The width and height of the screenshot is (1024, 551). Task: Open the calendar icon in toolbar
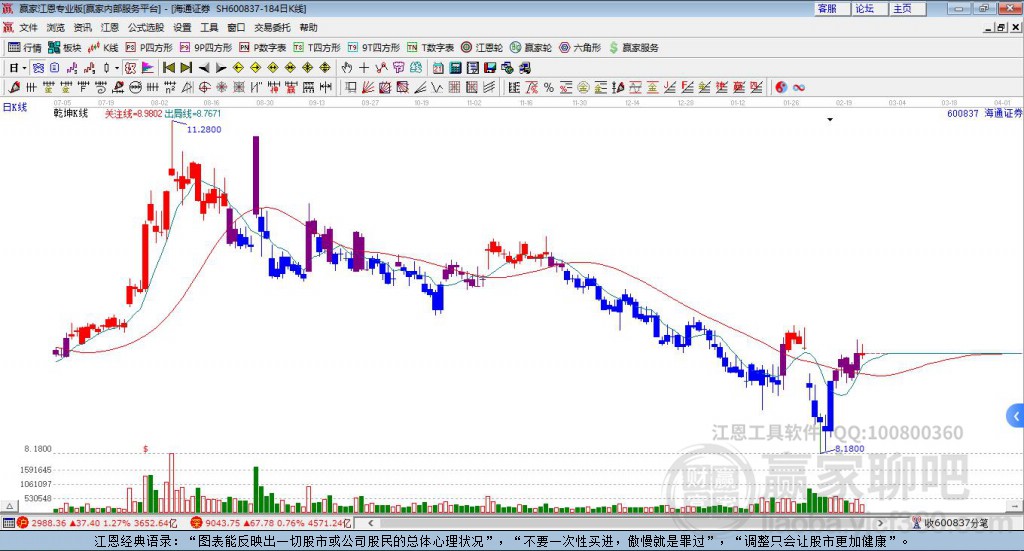438,68
